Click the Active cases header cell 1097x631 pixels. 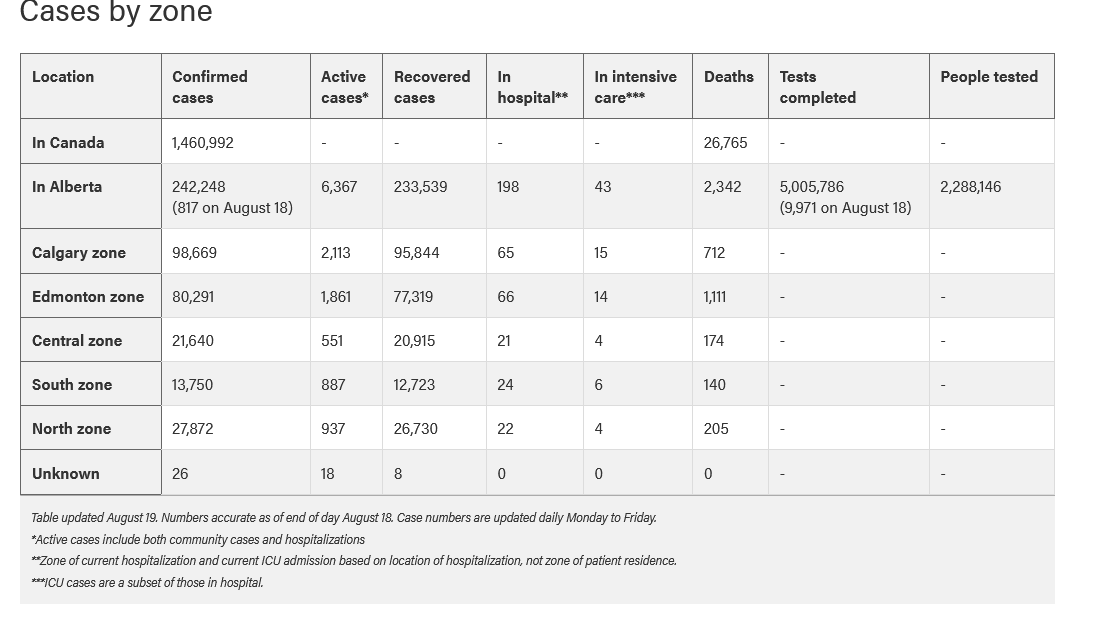click(x=346, y=86)
